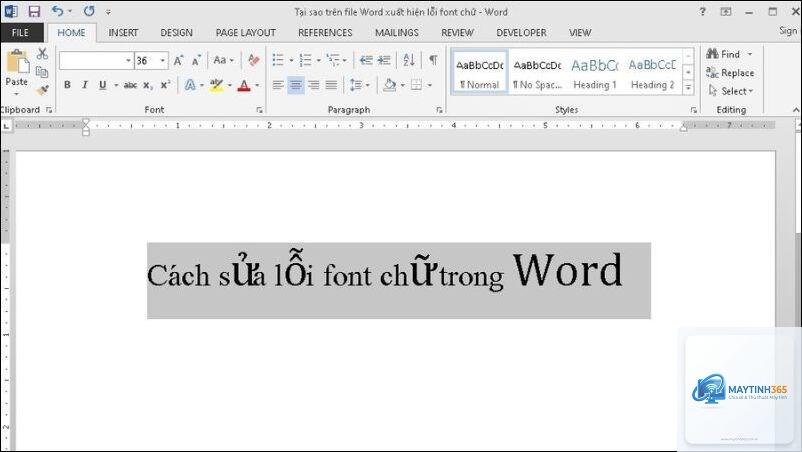
Task: Apply subscript formatting
Action: (148, 85)
